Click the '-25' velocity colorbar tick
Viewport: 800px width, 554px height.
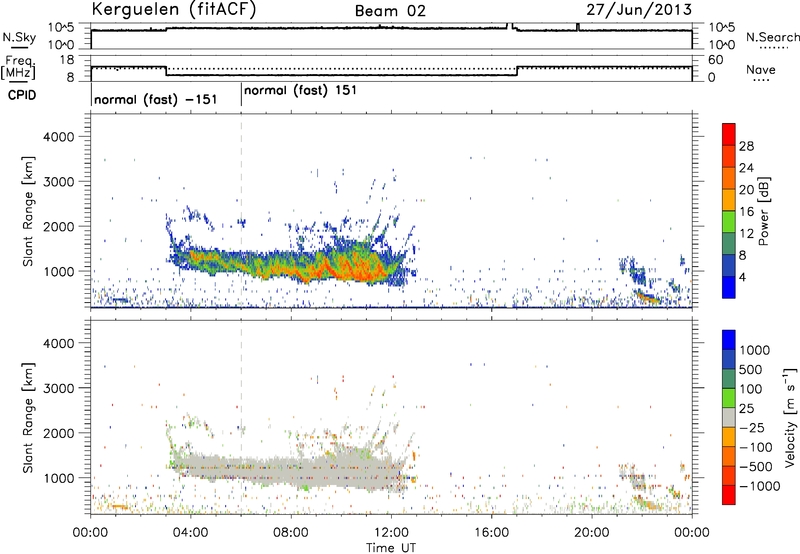coord(752,427)
